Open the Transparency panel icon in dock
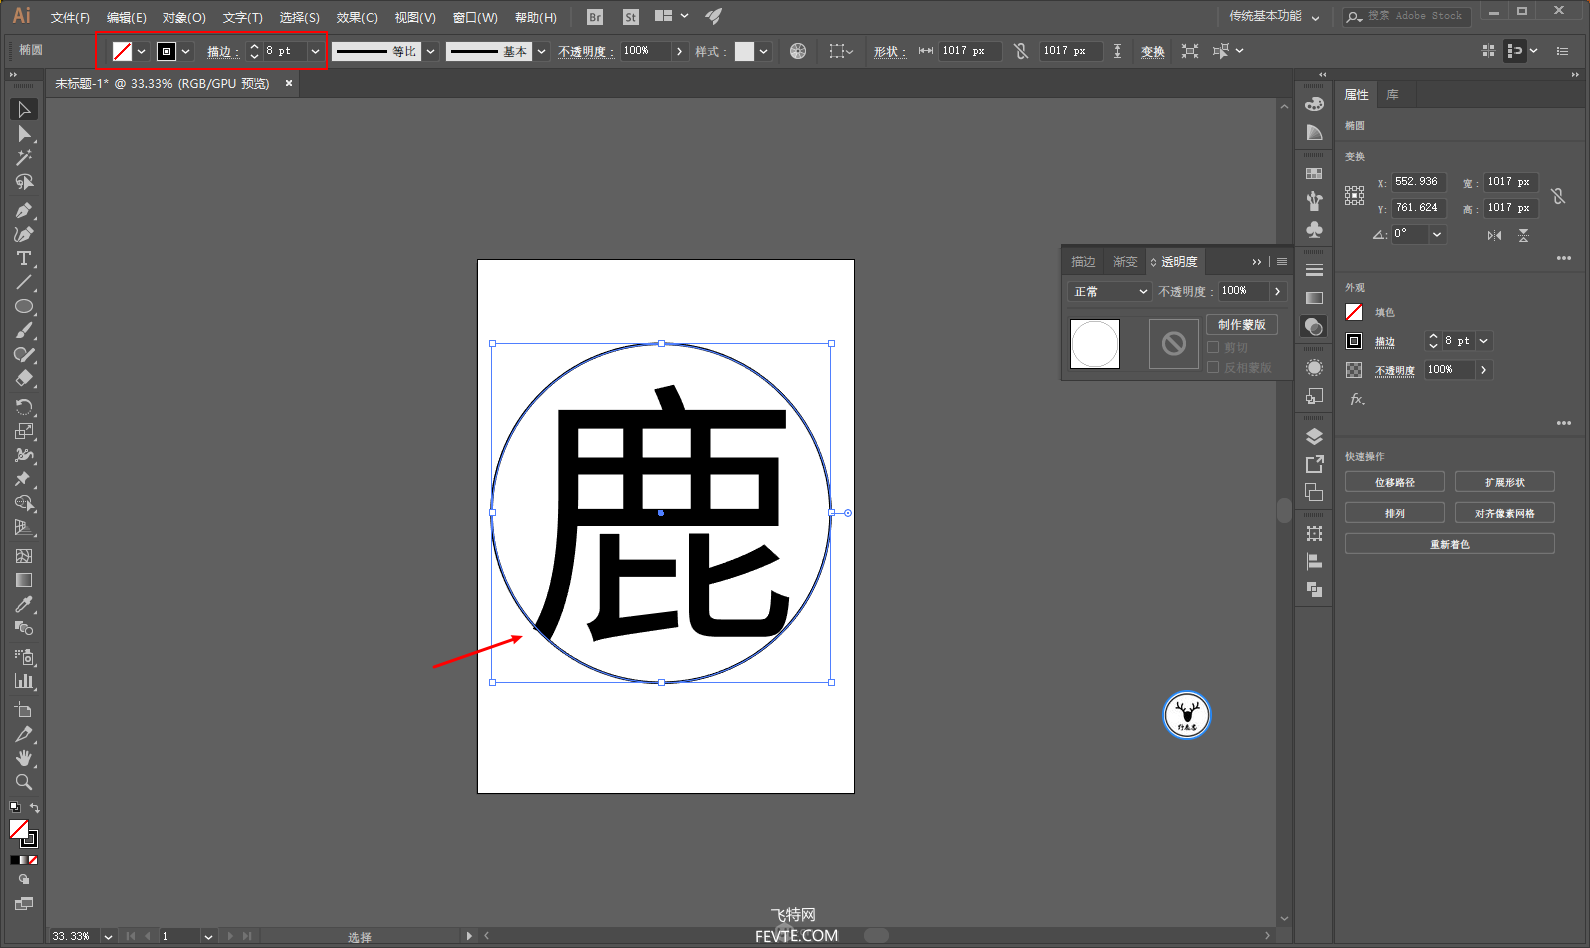The height and width of the screenshot is (948, 1590). pos(1314,327)
